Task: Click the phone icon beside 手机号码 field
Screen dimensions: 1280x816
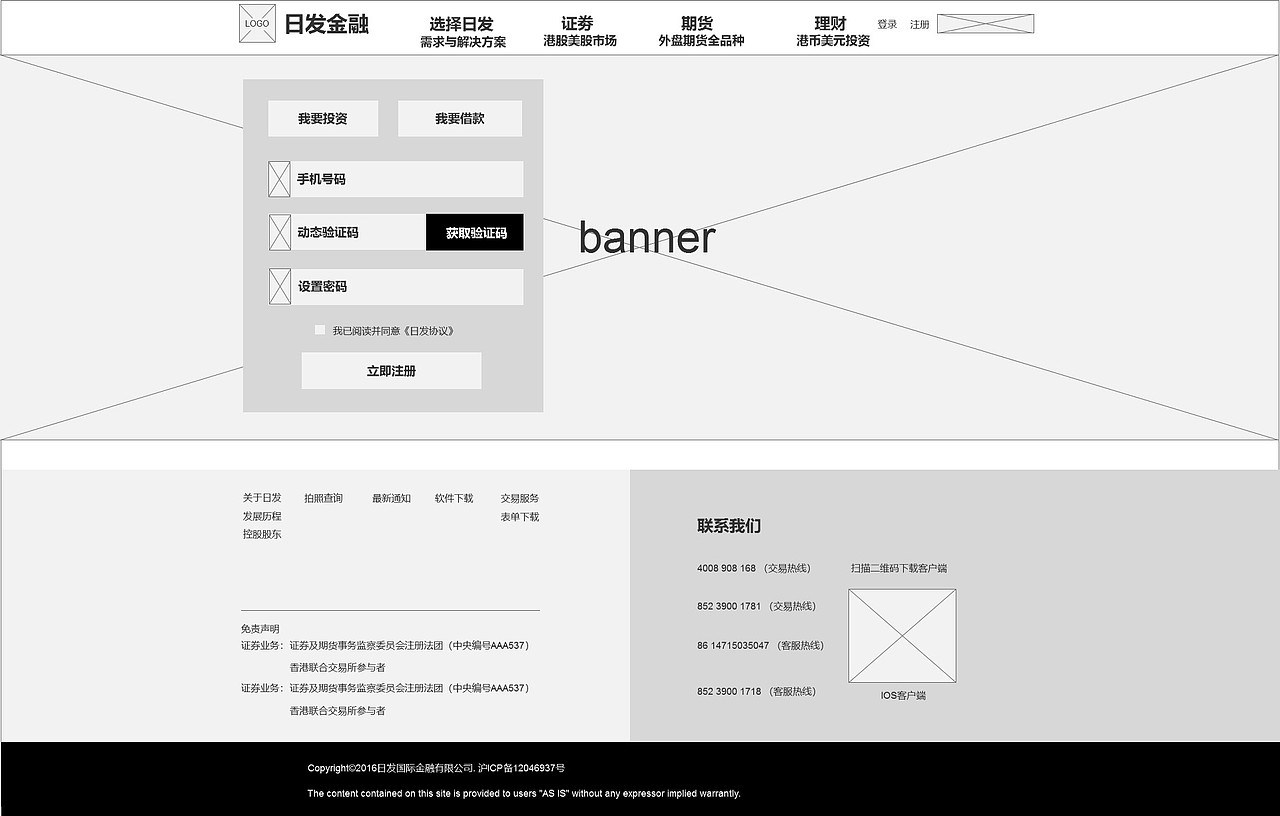Action: pos(278,178)
